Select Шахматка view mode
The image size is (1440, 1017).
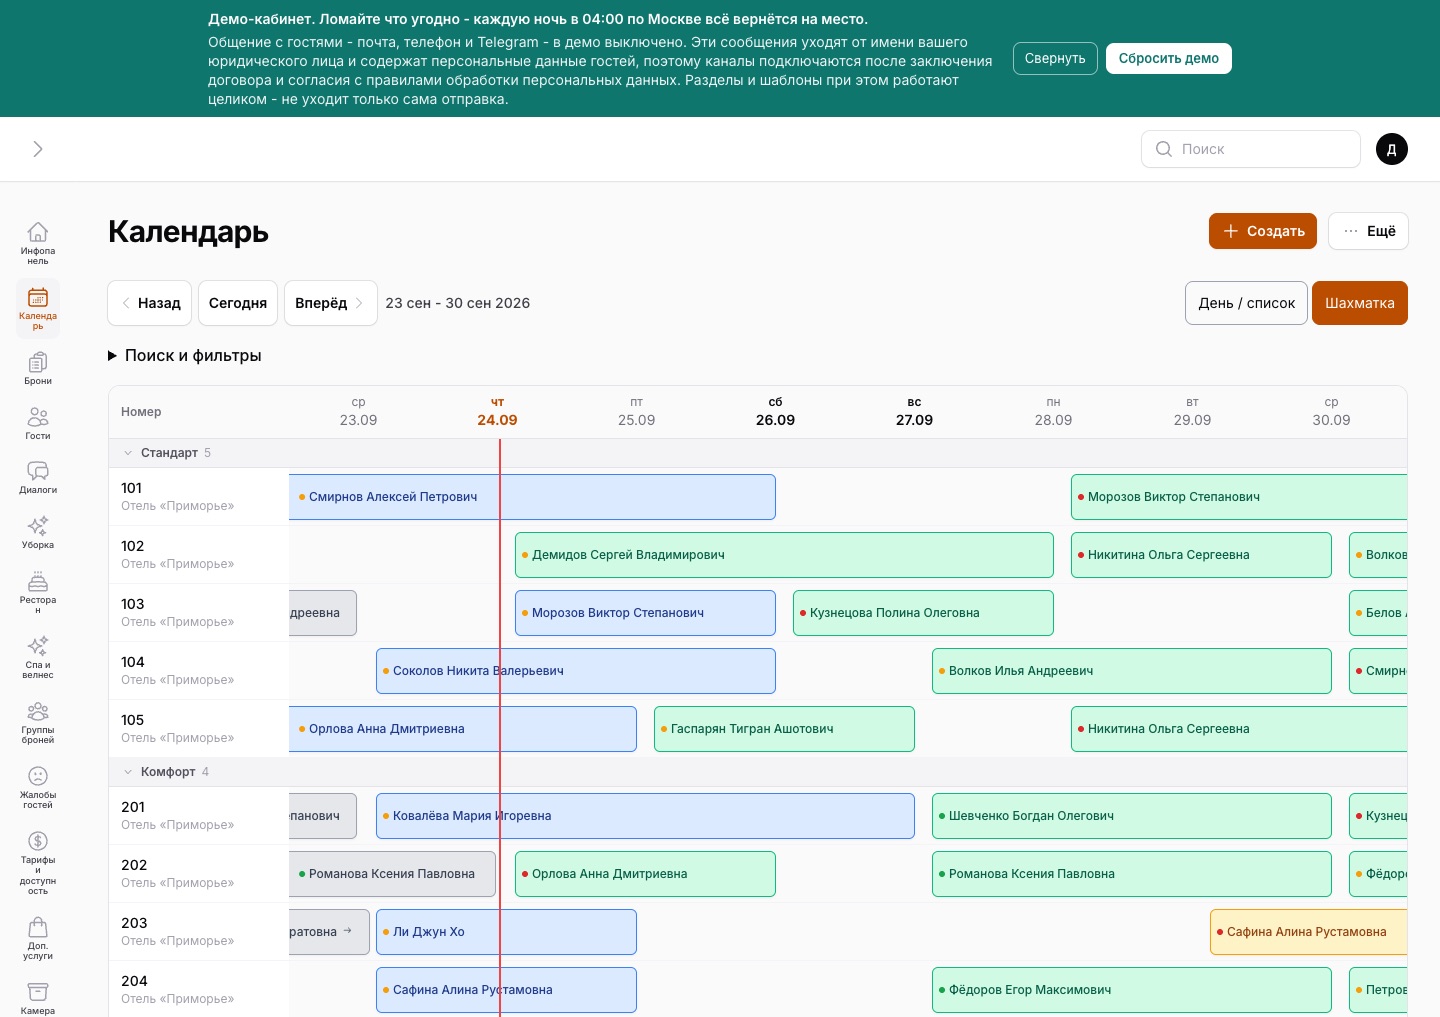coord(1360,303)
